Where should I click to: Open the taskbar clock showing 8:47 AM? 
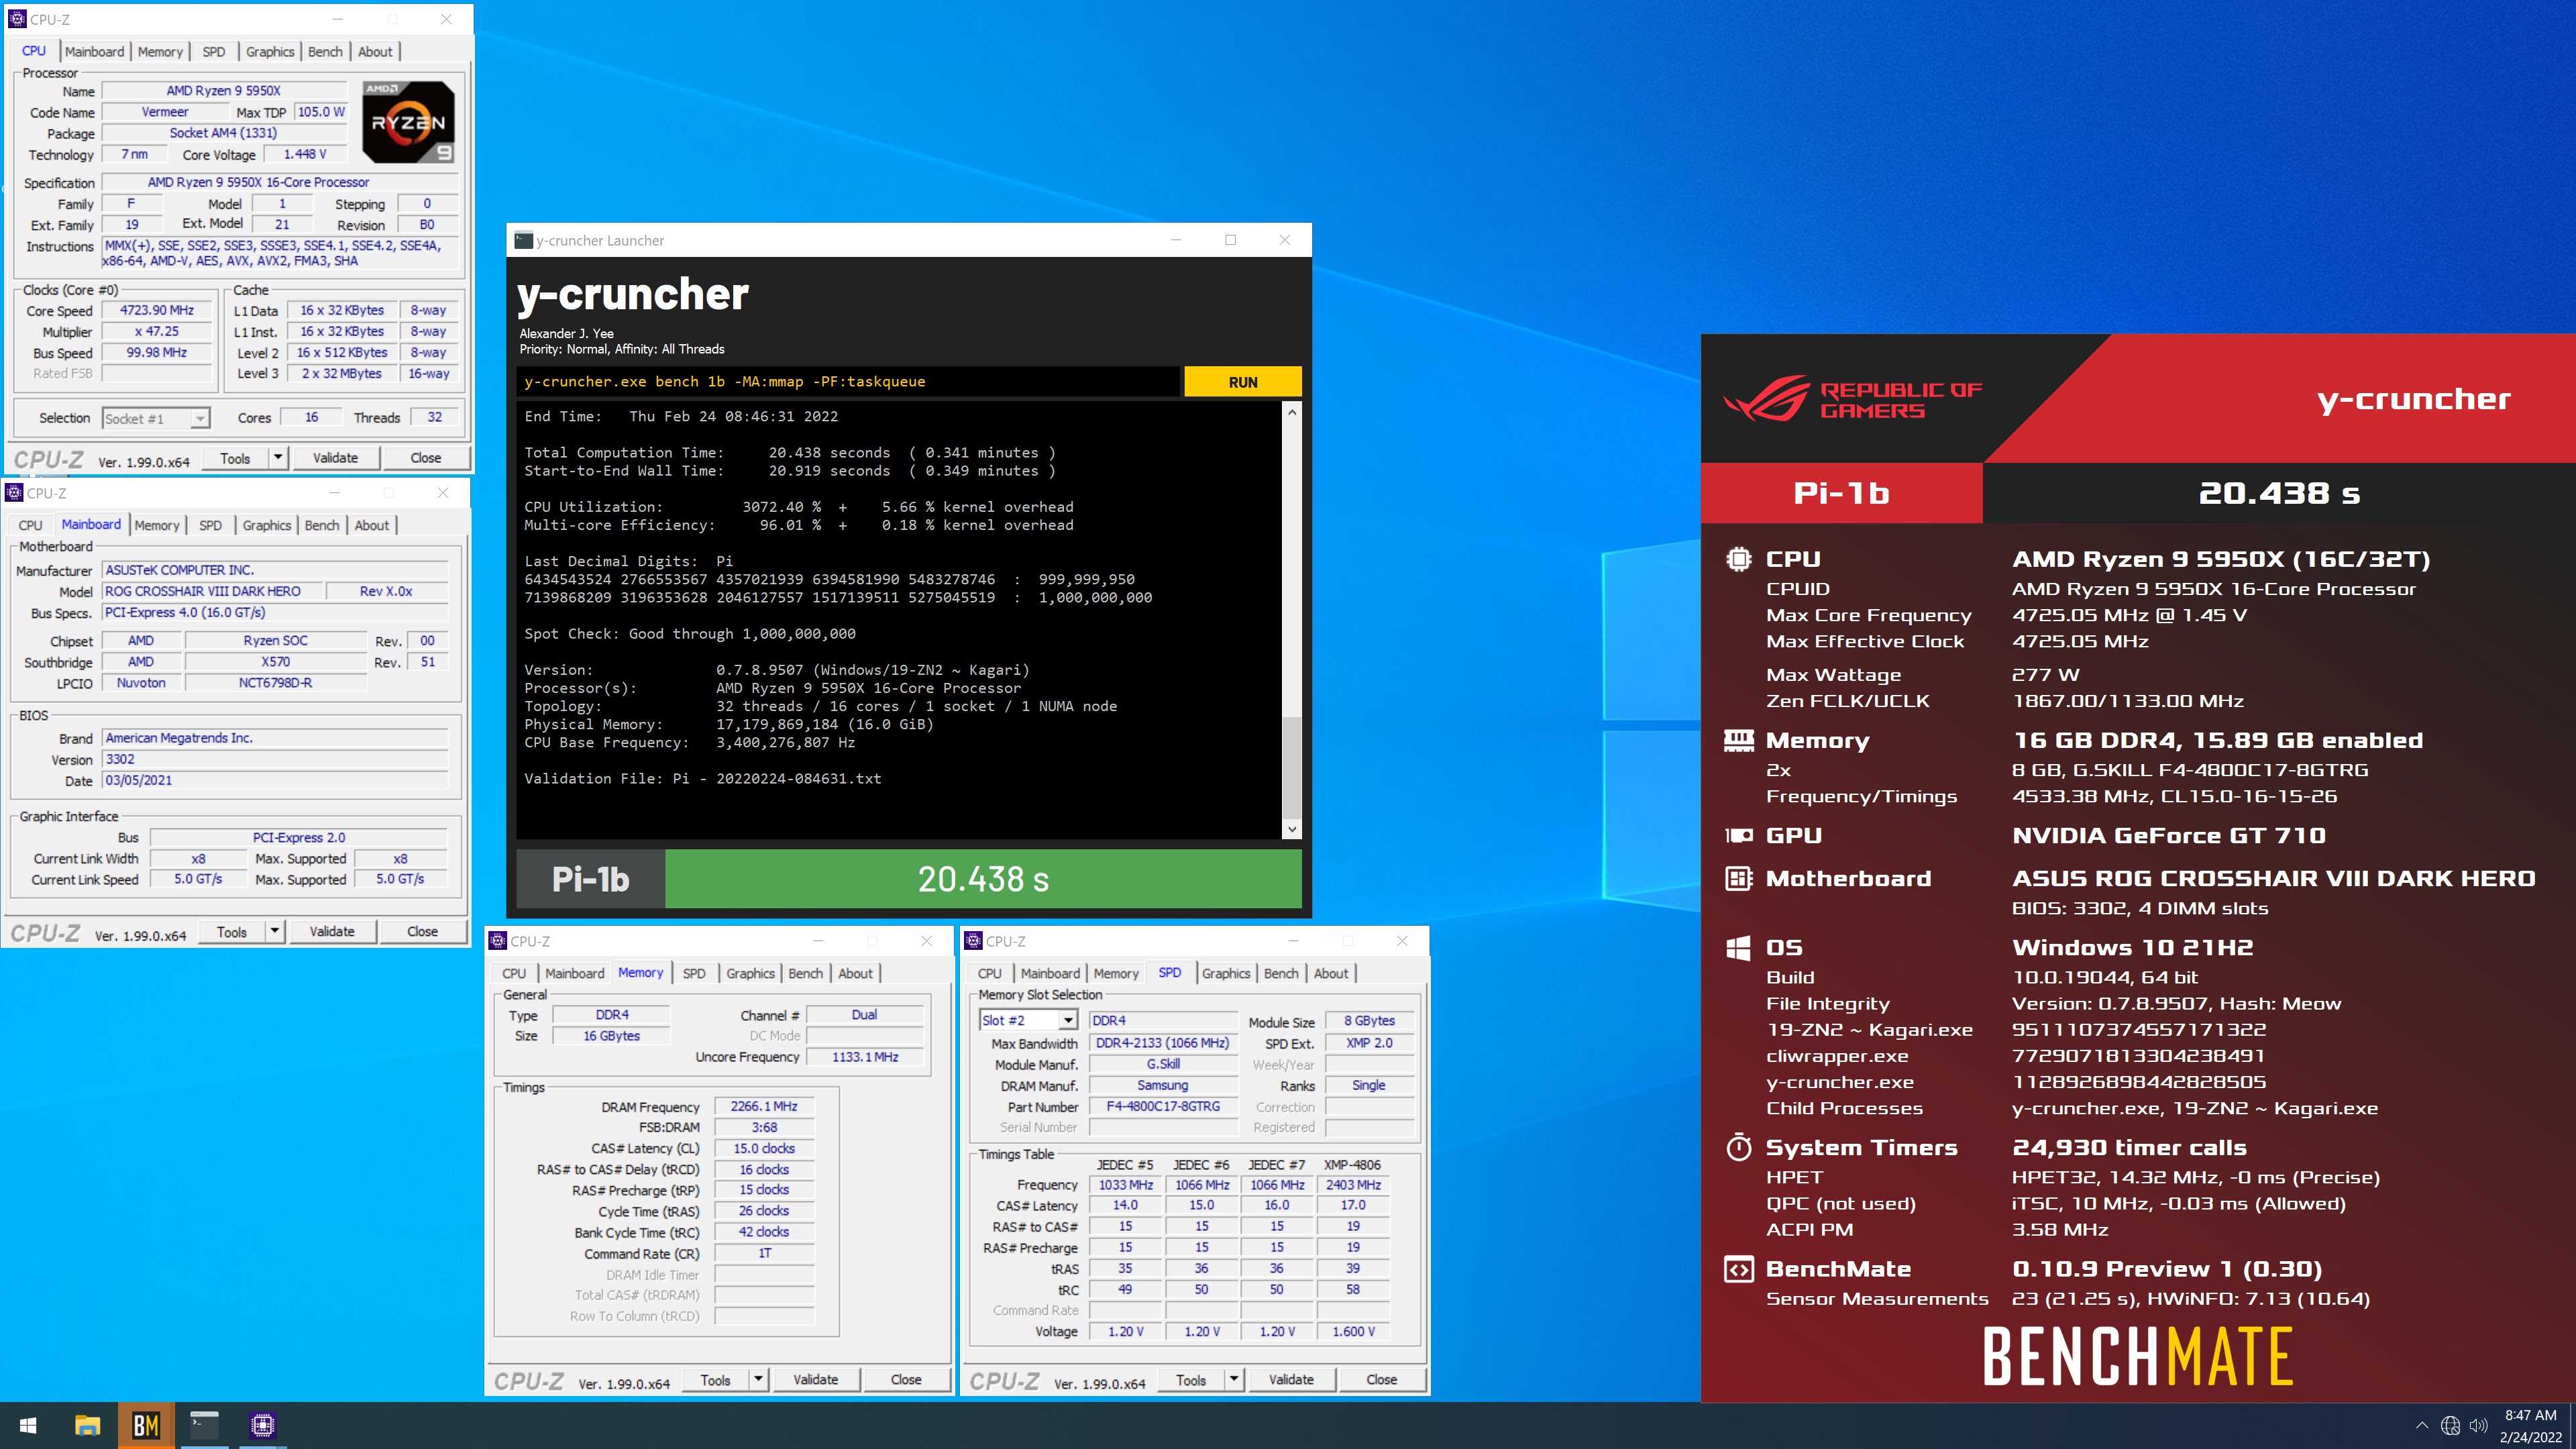(2530, 1425)
